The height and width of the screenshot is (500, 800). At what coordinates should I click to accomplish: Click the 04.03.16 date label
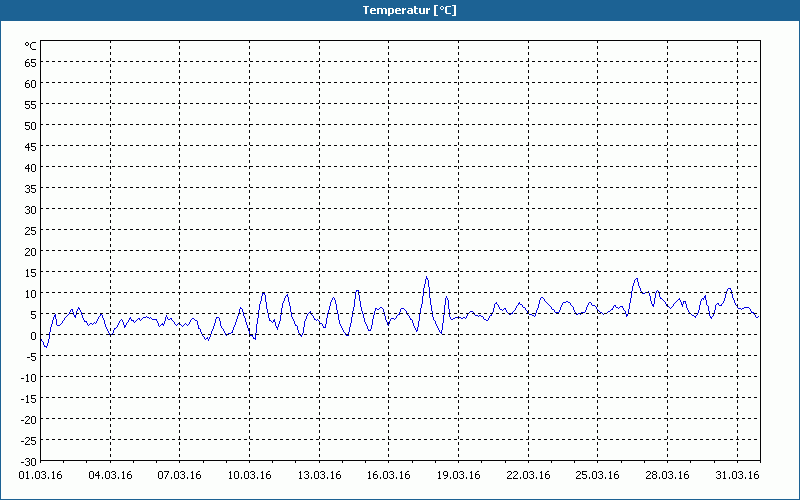coord(110,476)
